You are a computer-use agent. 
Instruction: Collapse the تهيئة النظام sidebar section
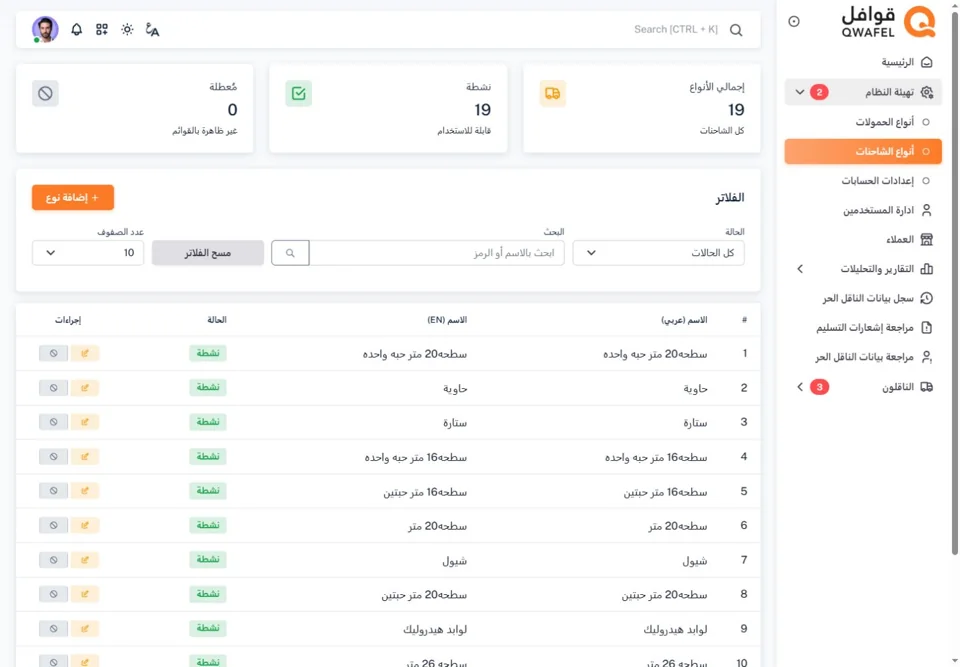click(x=863, y=92)
